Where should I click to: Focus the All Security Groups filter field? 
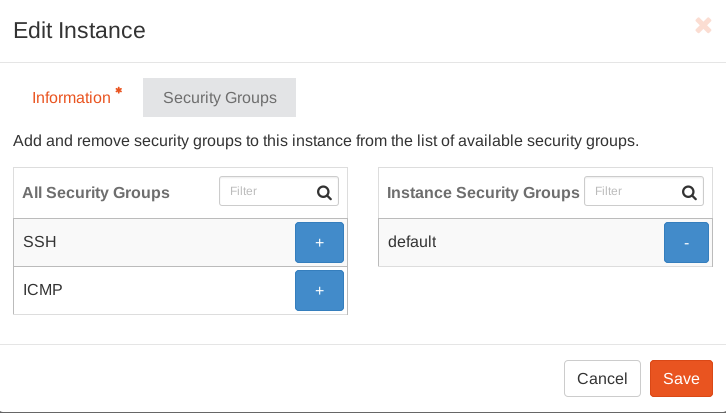[x=265, y=191]
